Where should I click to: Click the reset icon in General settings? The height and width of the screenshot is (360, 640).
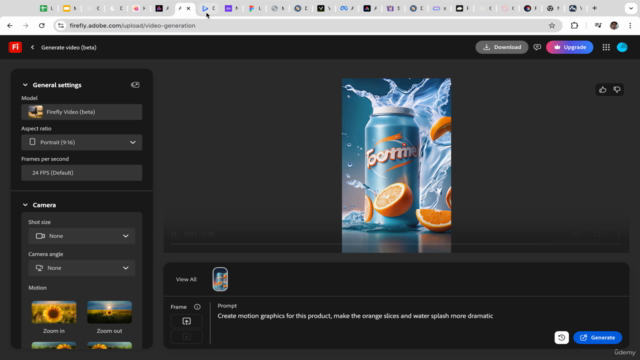tap(135, 85)
